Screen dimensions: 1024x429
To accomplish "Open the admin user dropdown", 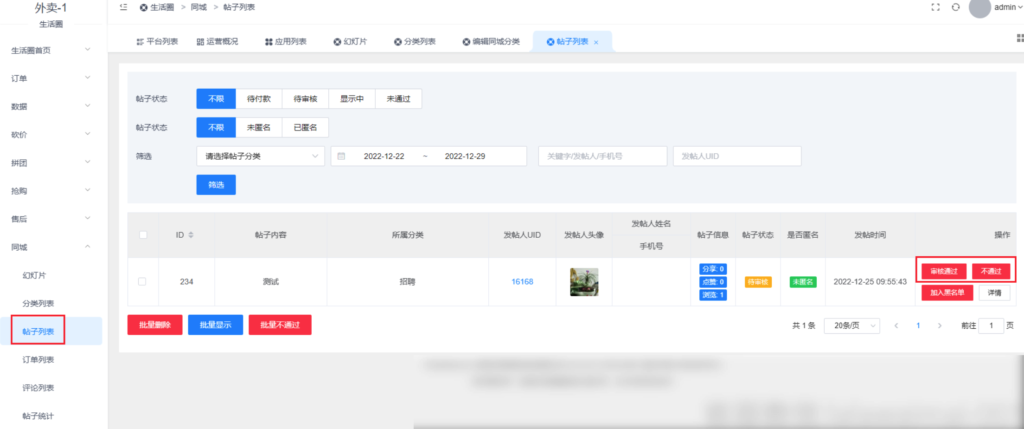I will coord(1008,7).
